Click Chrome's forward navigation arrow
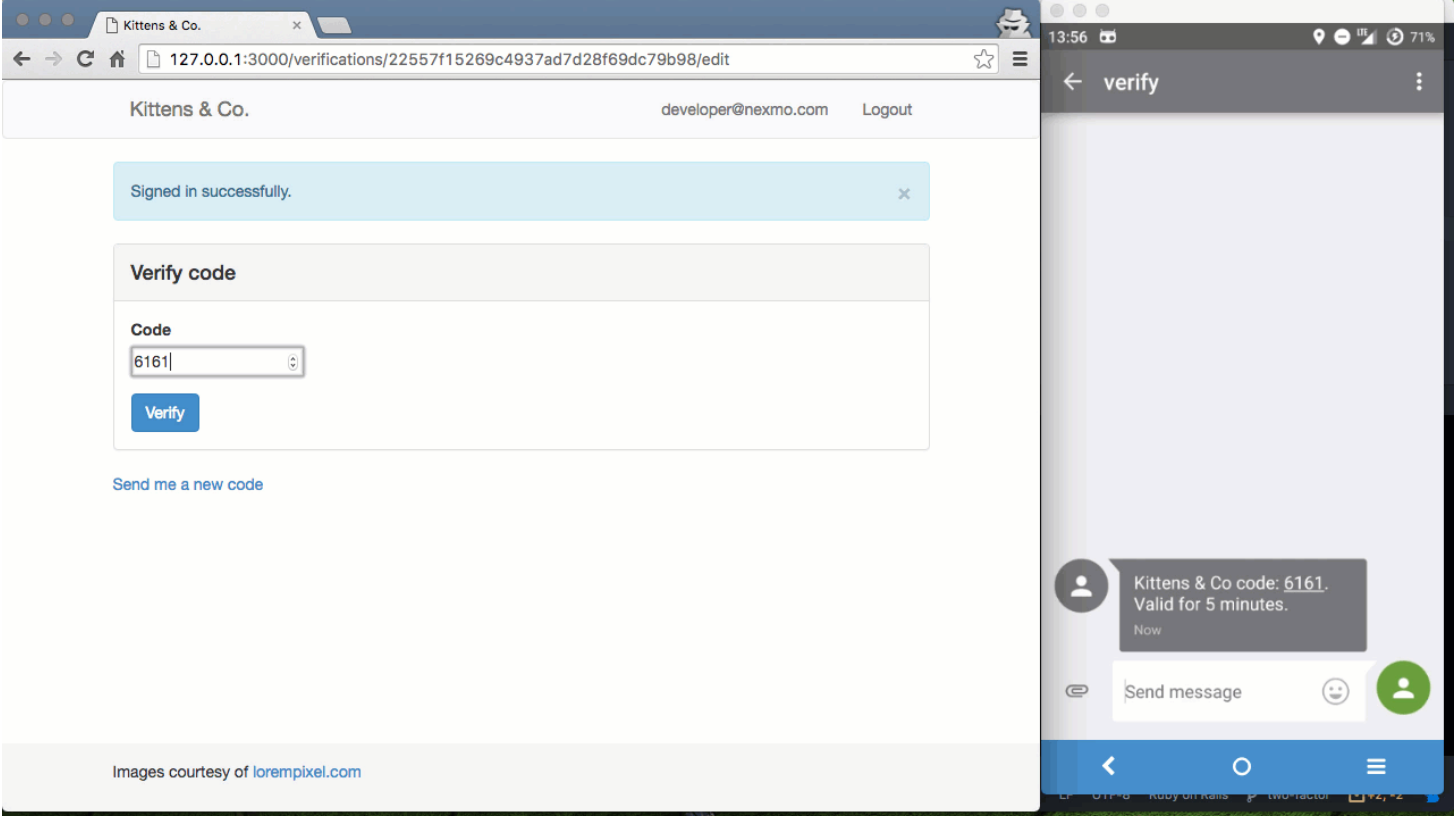The height and width of the screenshot is (816, 1456). [54, 59]
